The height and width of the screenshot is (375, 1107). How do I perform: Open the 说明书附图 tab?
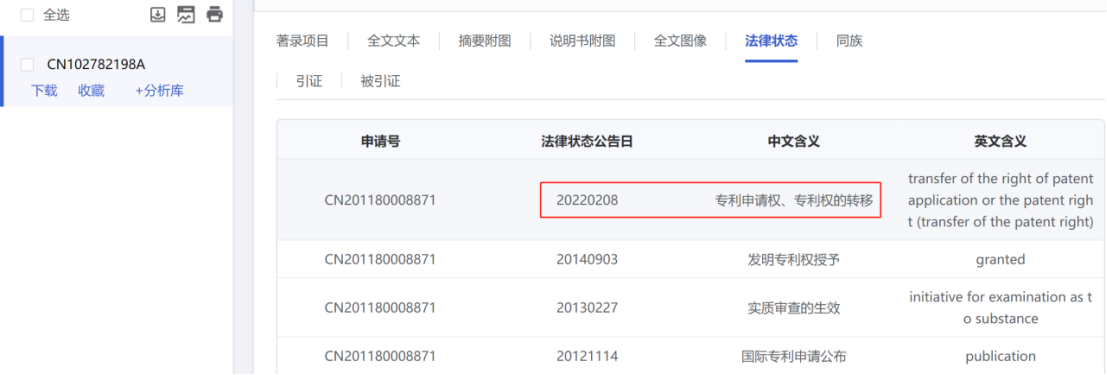[x=582, y=41]
